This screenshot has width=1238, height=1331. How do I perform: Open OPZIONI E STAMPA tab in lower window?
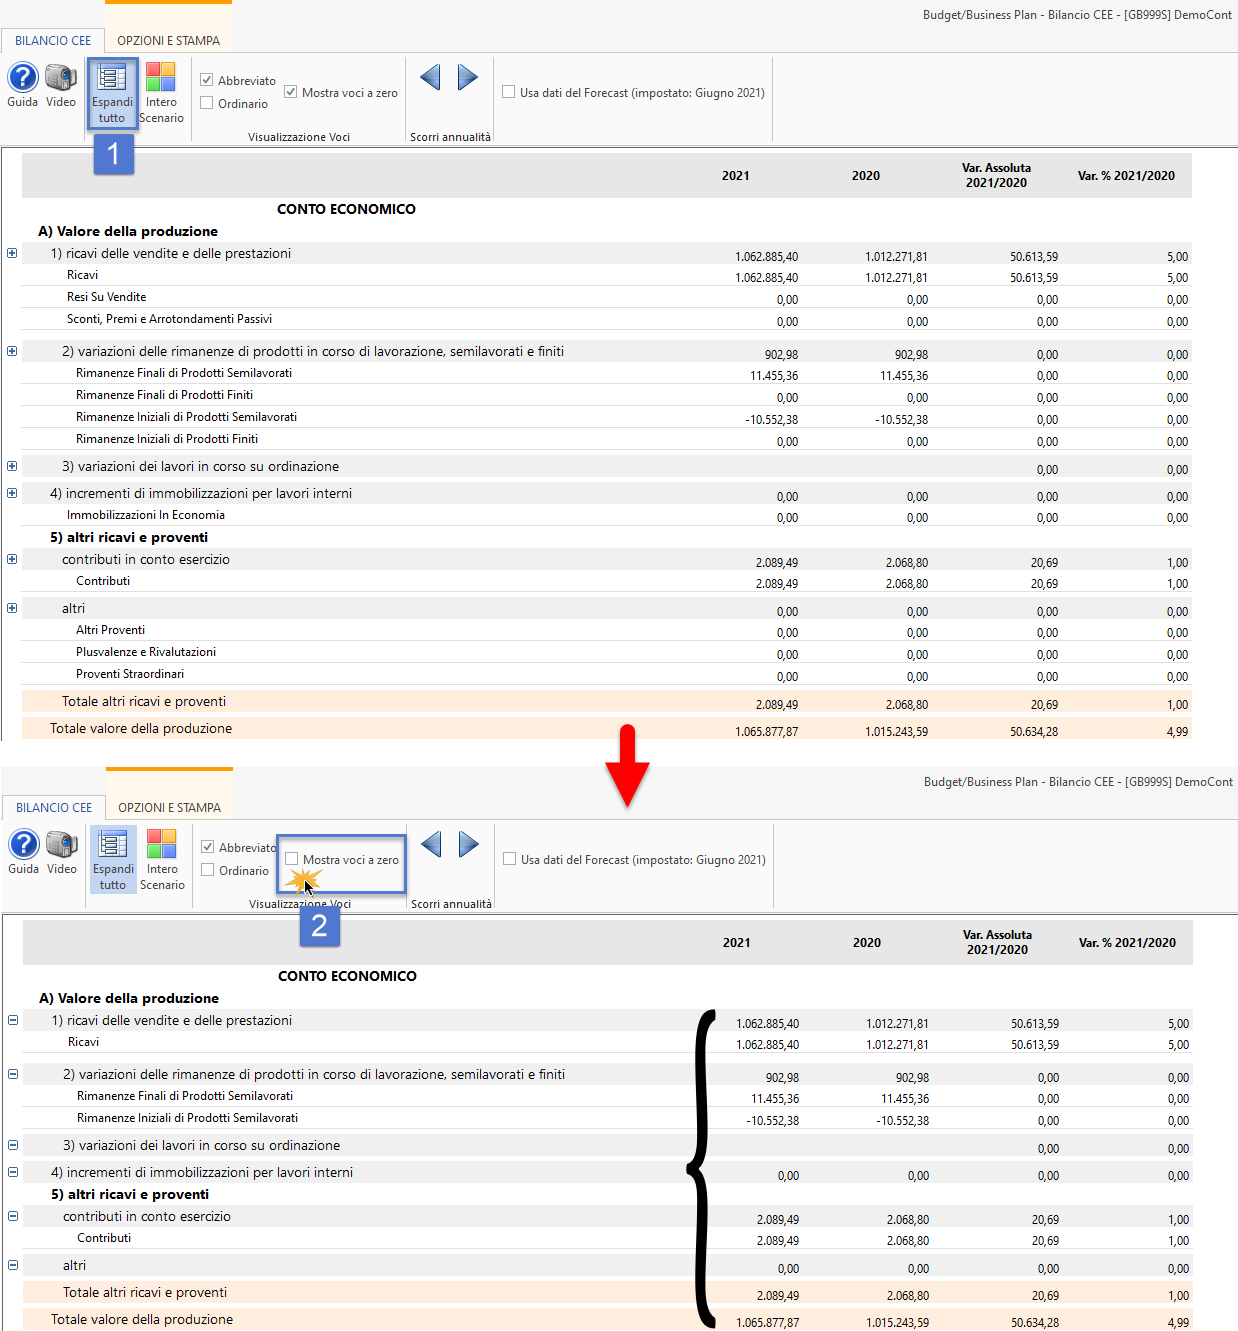(x=169, y=808)
